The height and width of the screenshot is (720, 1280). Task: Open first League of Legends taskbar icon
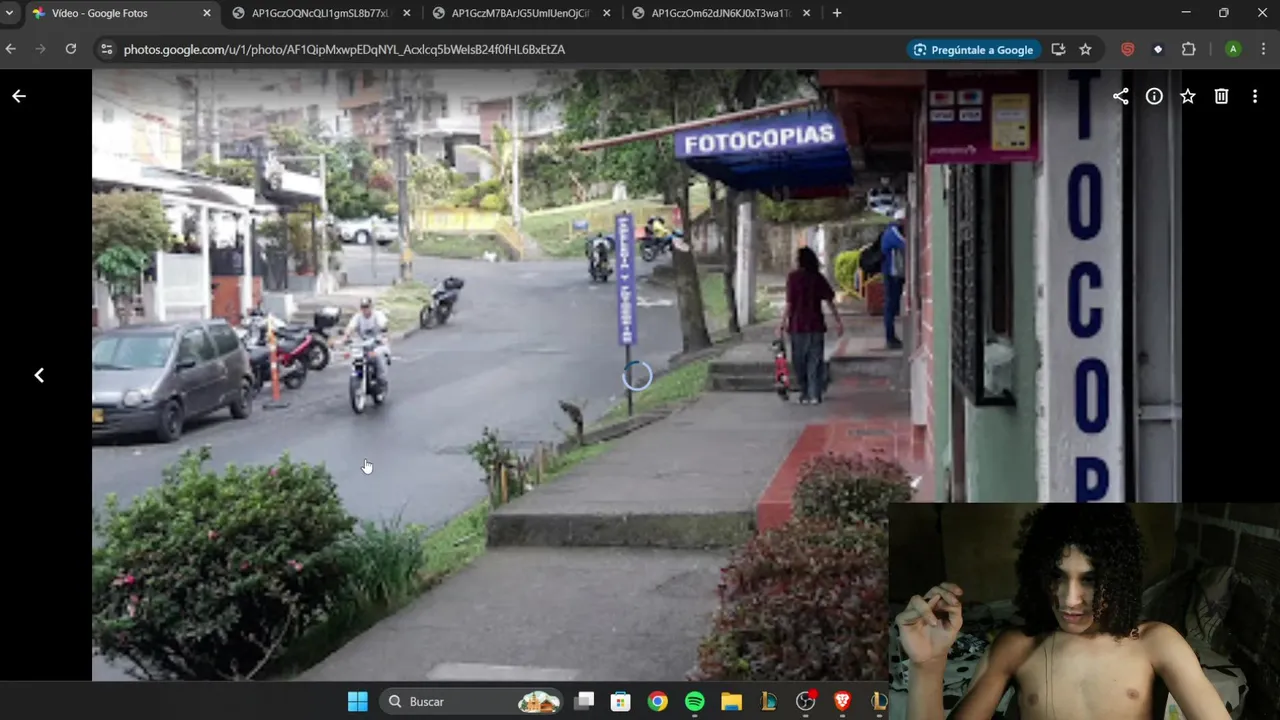768,701
